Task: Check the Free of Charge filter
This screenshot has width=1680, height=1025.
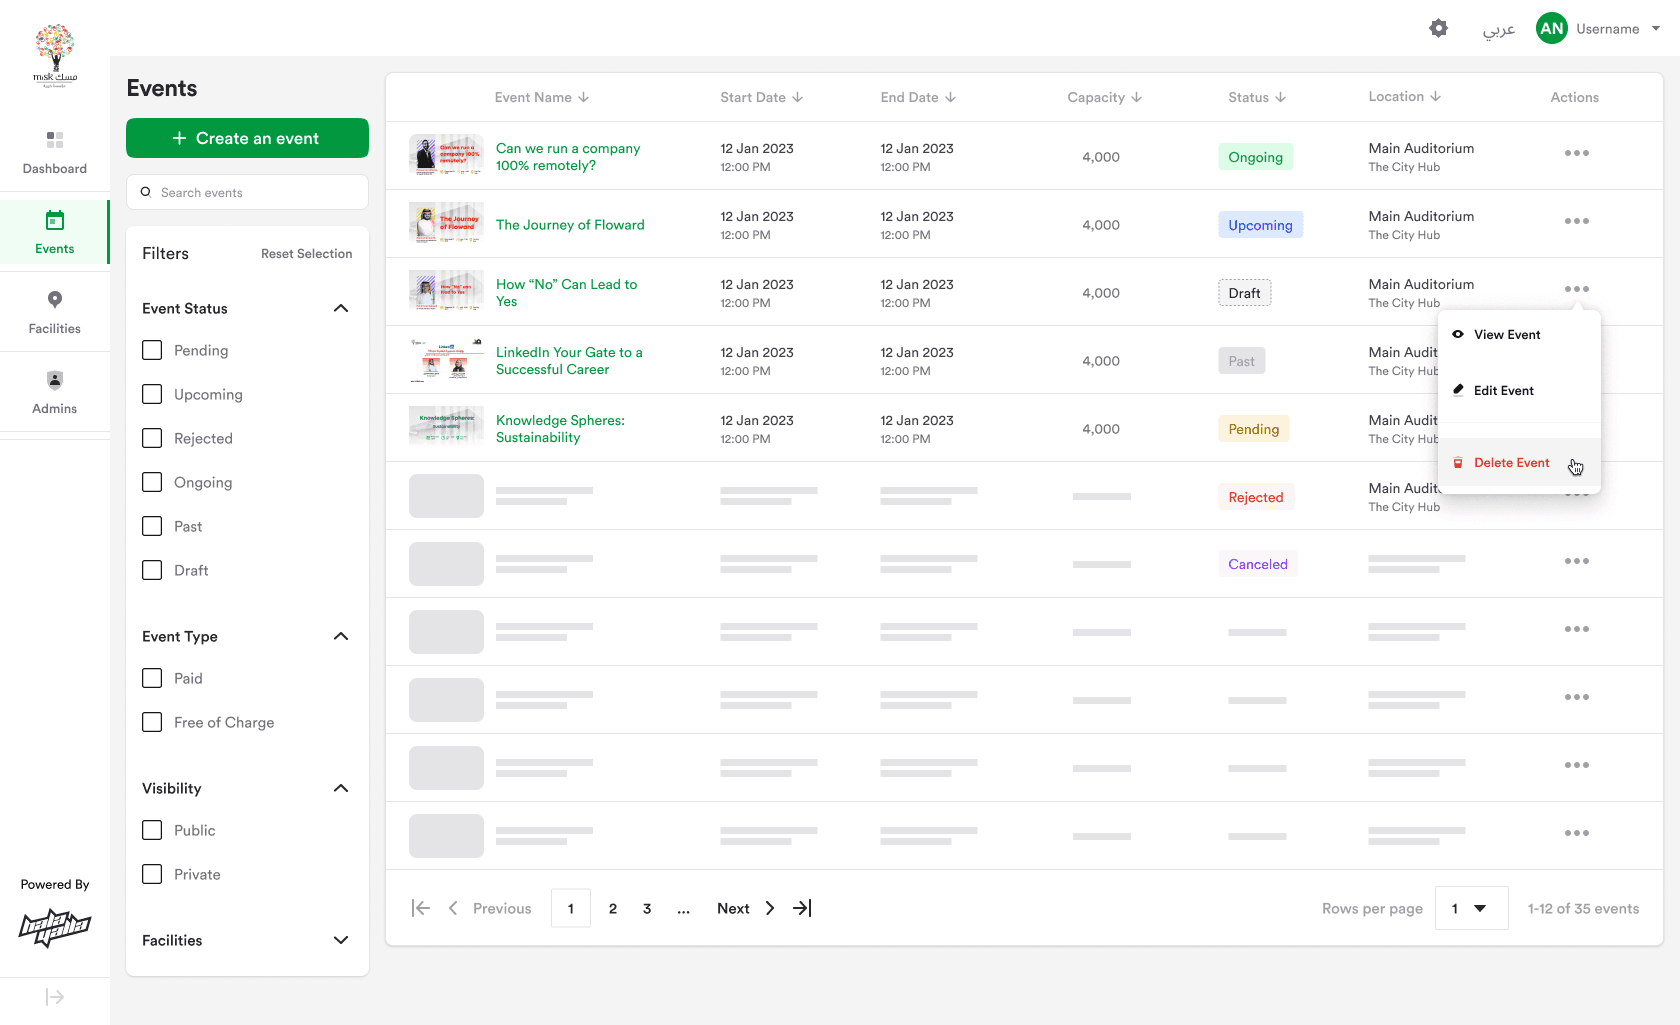Action: pyautogui.click(x=152, y=722)
